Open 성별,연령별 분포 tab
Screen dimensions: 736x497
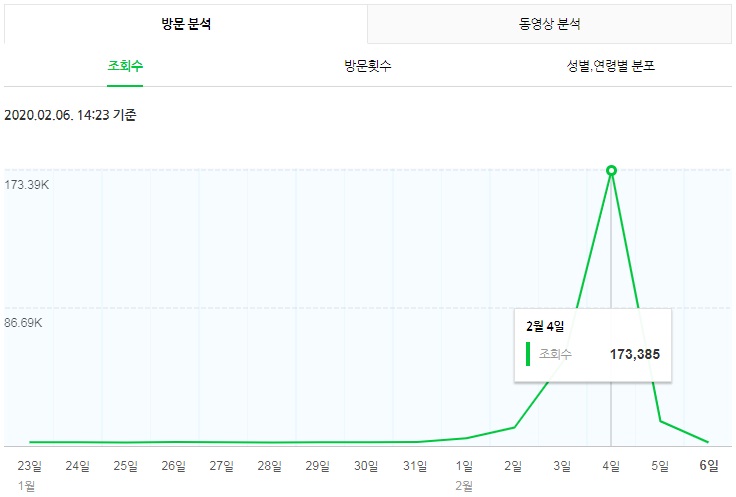610,67
